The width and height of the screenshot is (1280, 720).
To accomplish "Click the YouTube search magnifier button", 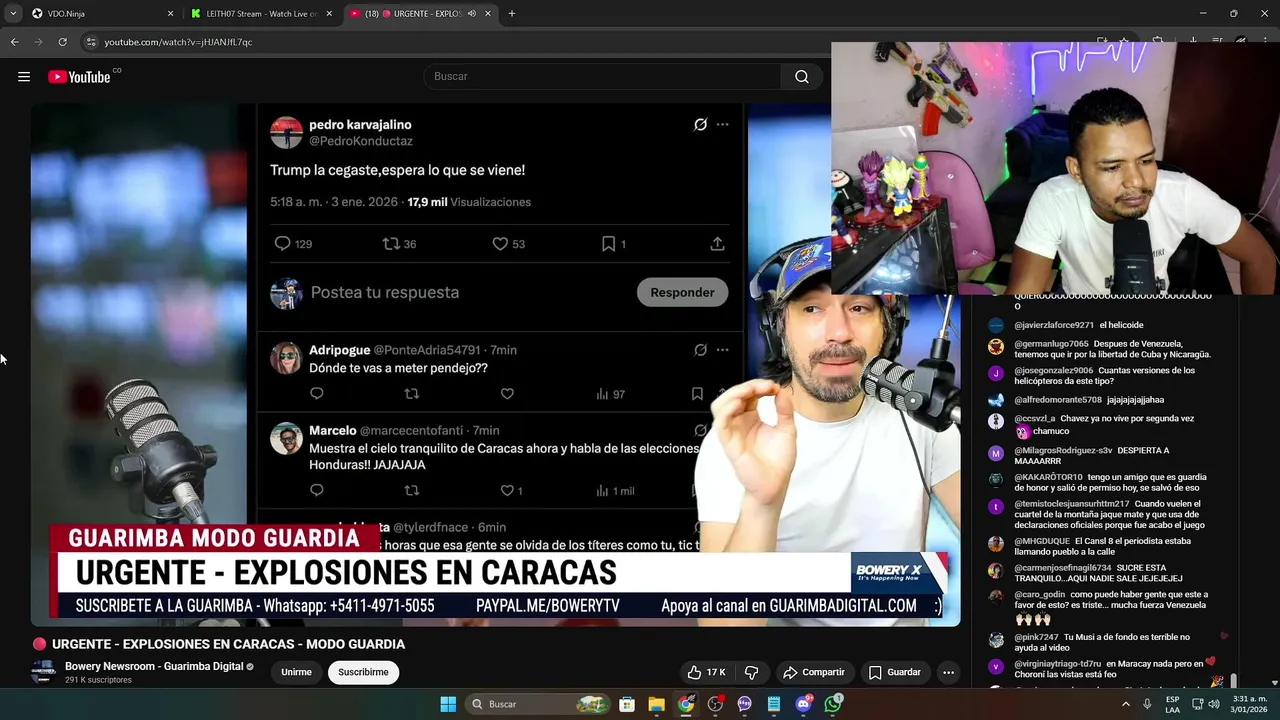I will coord(802,77).
